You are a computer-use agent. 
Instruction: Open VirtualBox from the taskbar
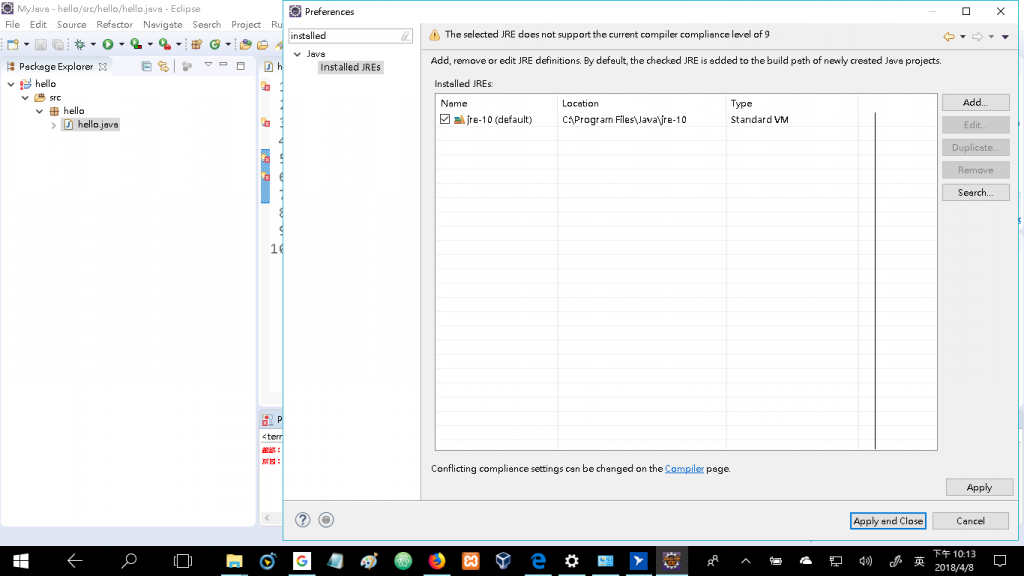click(504, 561)
